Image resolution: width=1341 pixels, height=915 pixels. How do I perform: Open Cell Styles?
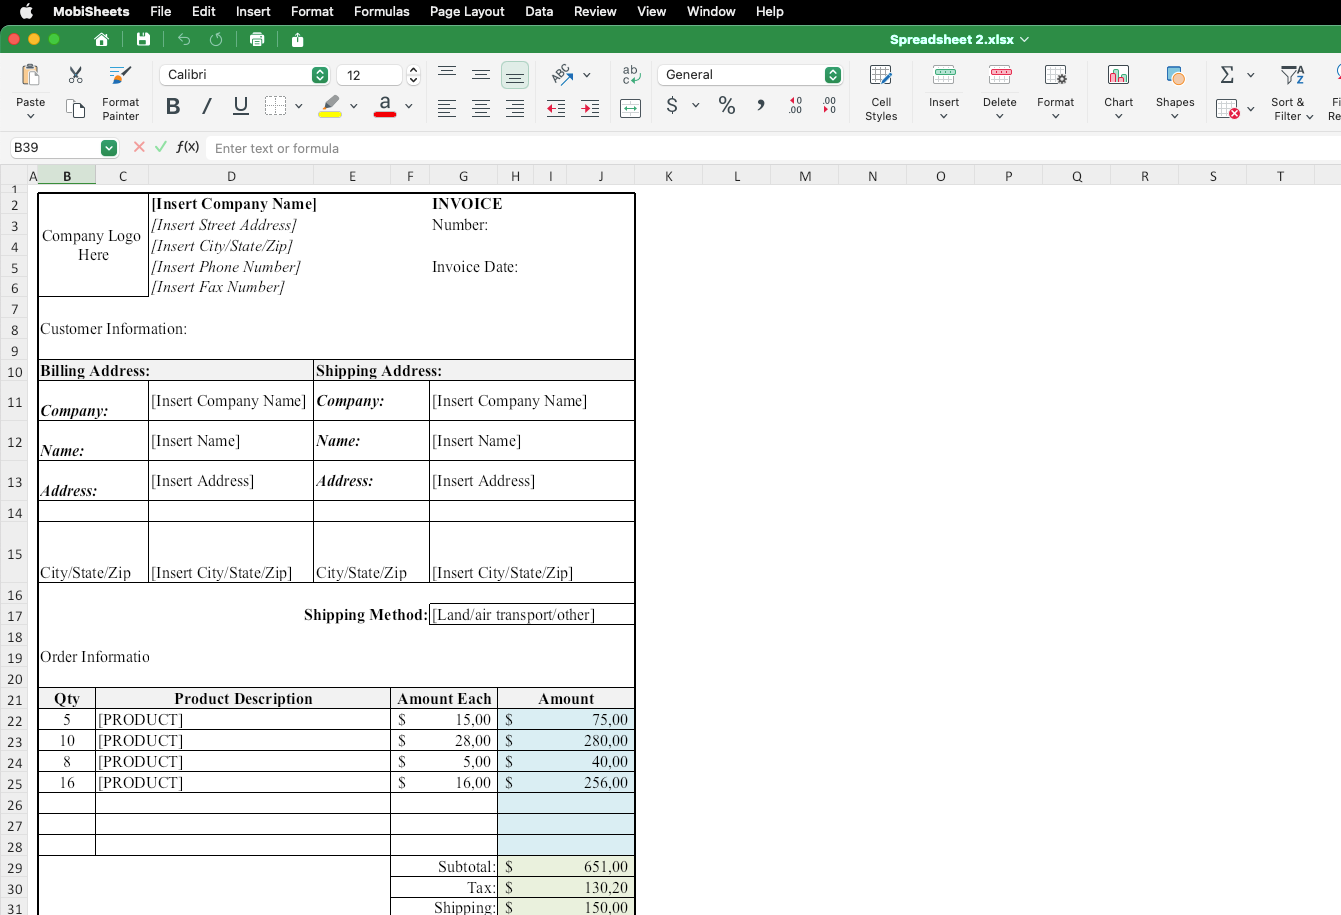point(880,92)
